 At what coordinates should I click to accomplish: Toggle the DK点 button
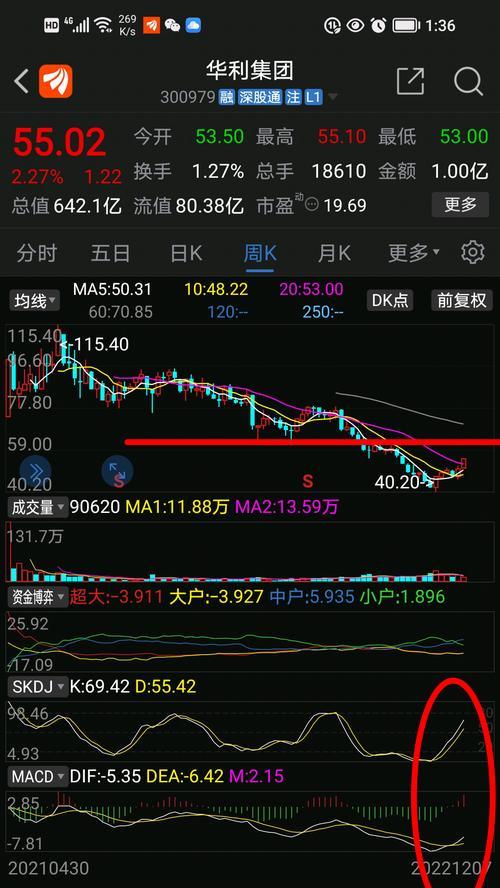coord(390,300)
